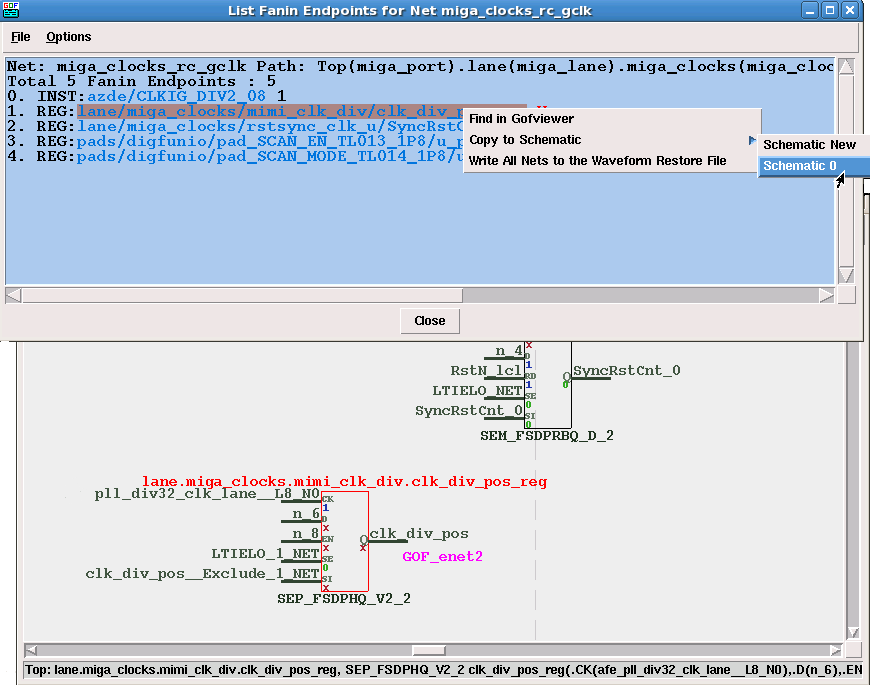Choose Write All Nets to Waveform Restore File
The width and height of the screenshot is (870, 685).
[597, 160]
